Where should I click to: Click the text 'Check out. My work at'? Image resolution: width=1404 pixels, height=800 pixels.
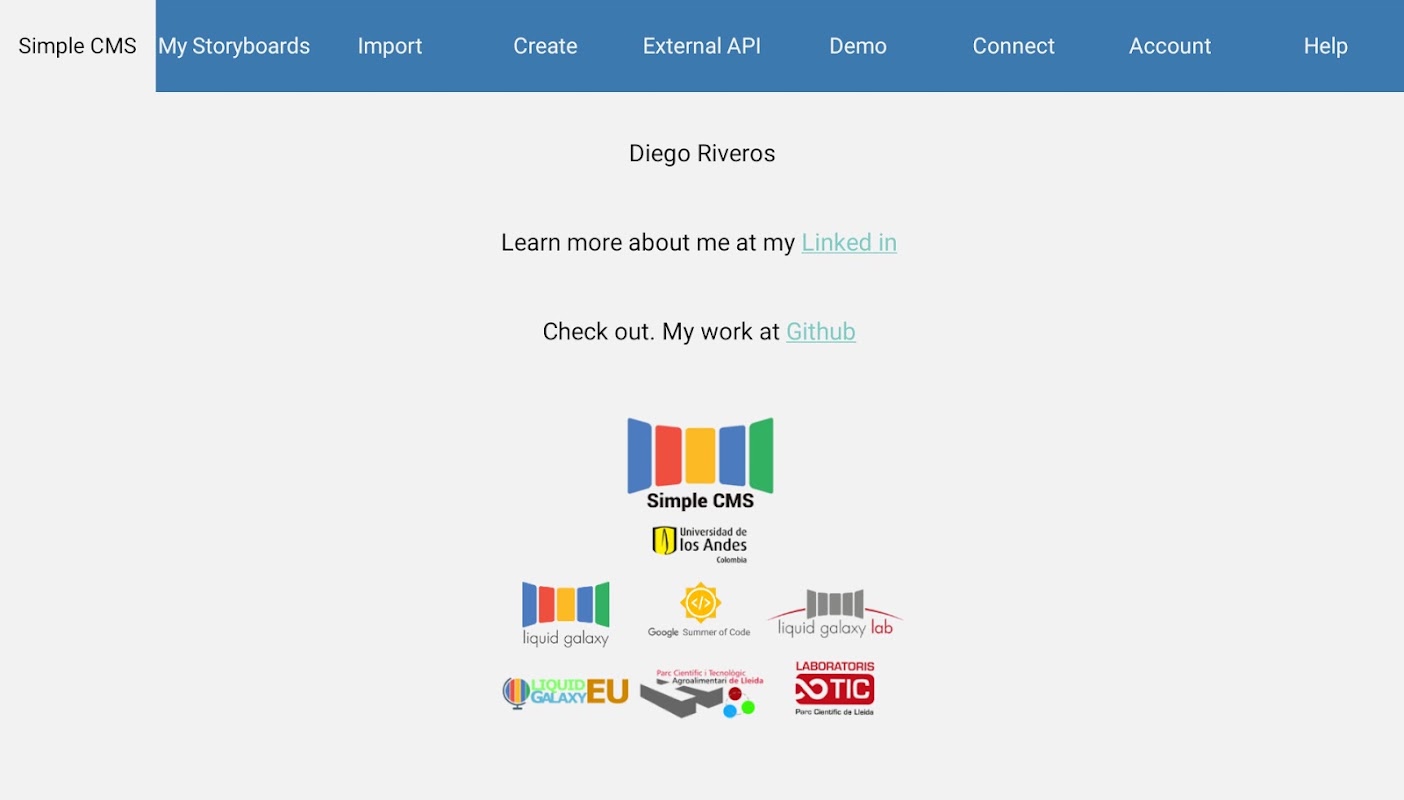[661, 332]
